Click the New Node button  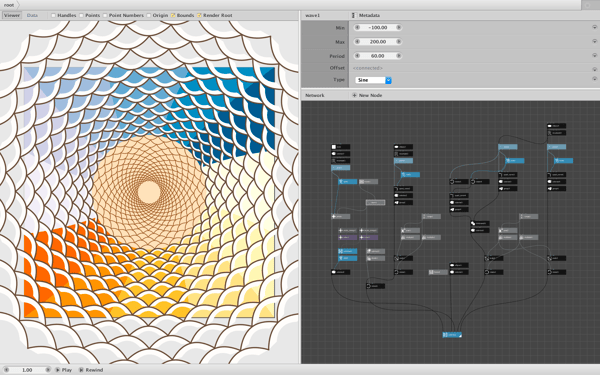(367, 95)
